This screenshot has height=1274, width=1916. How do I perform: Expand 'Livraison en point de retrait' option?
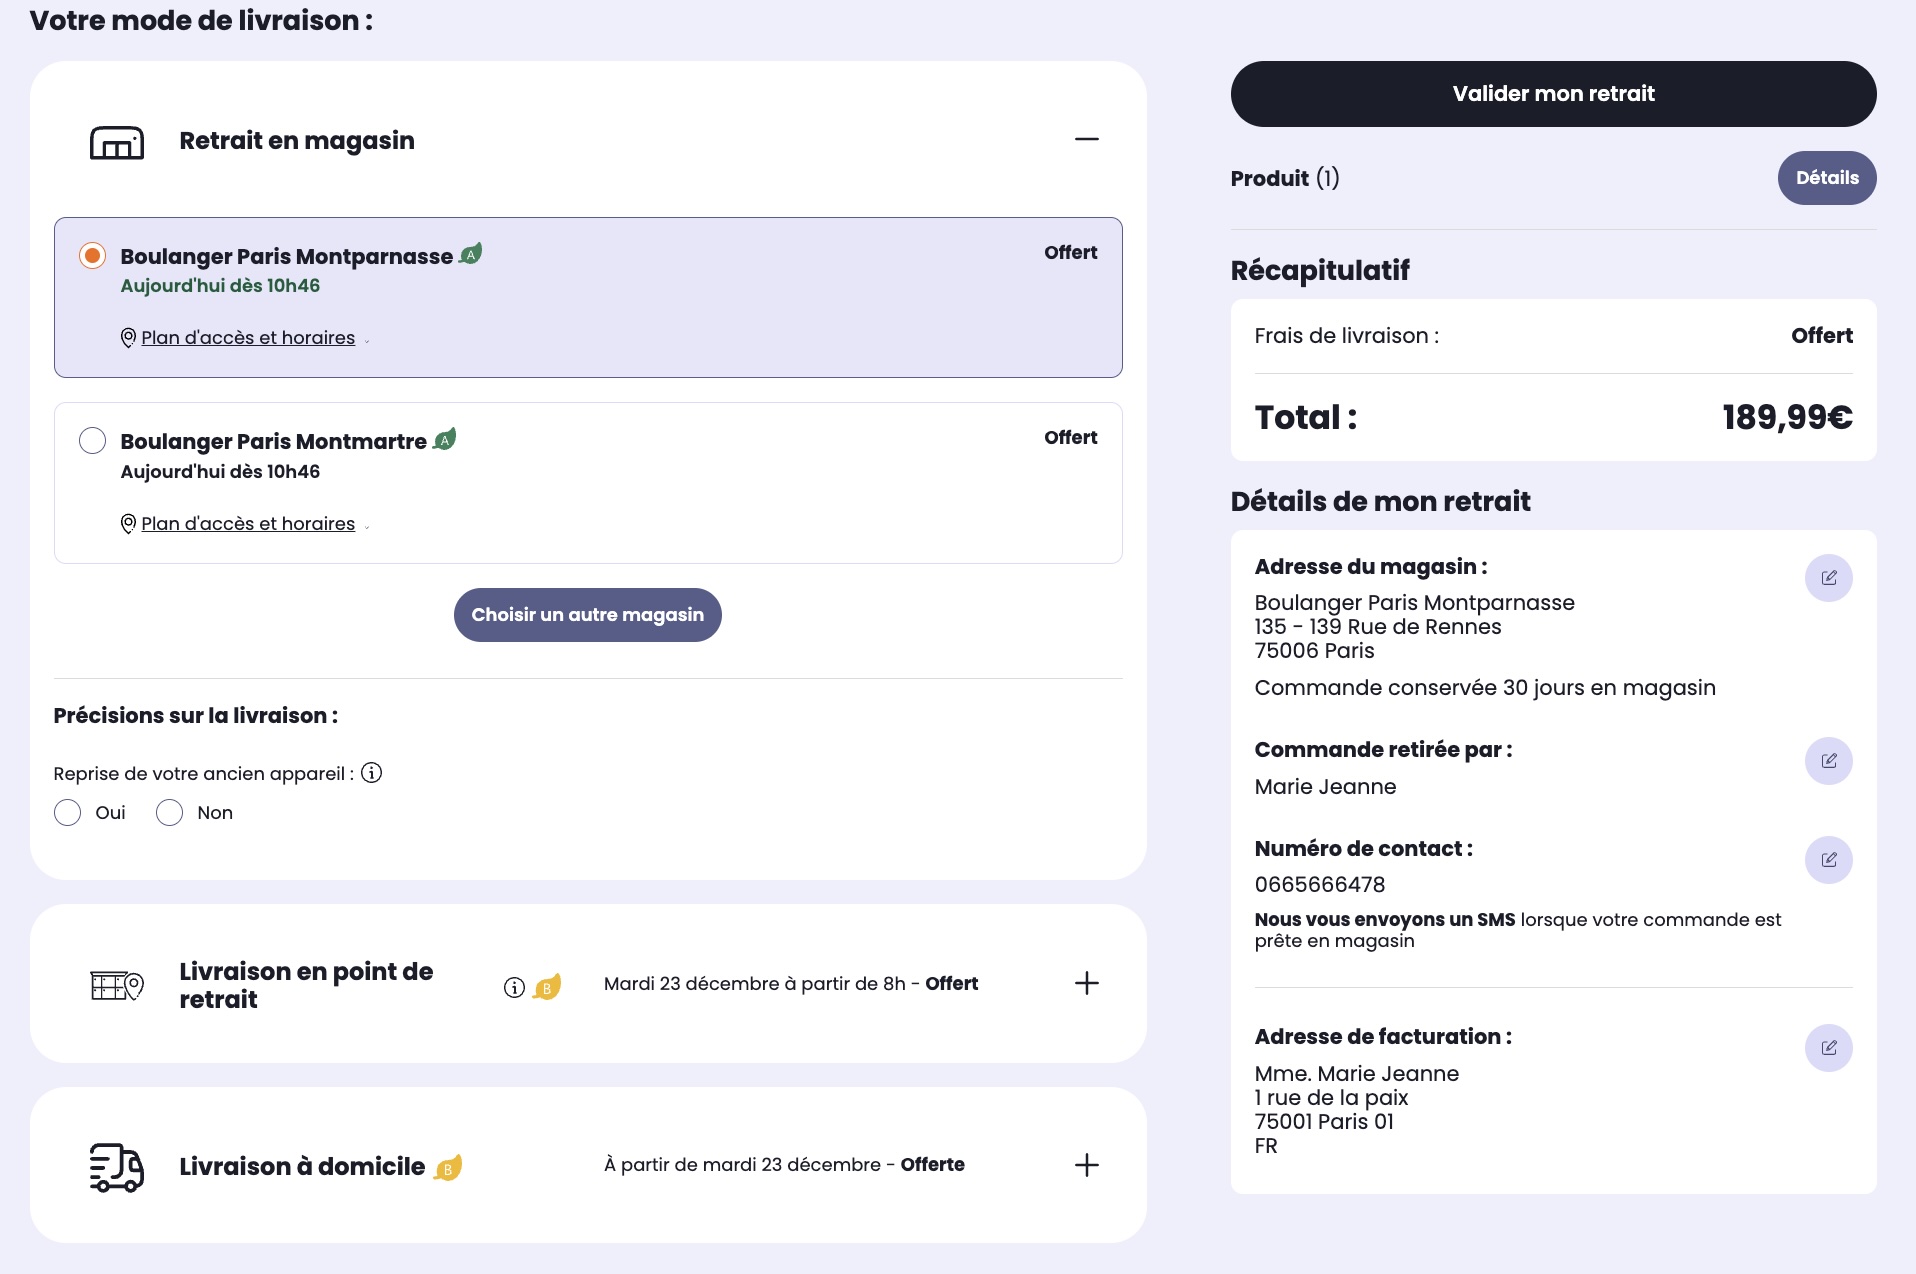[x=1086, y=984]
